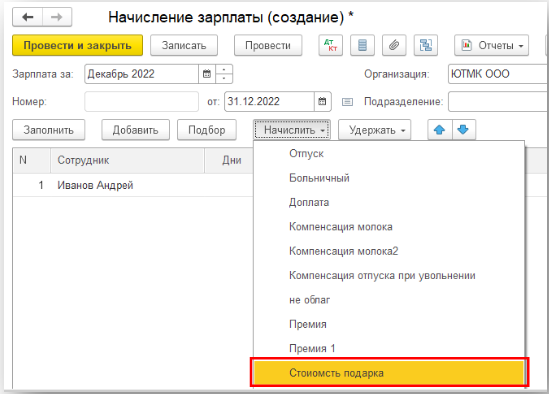Viewport: 549px width, 394px height.
Task: Choose Больничный from the menu
Action: pyautogui.click(x=389, y=178)
